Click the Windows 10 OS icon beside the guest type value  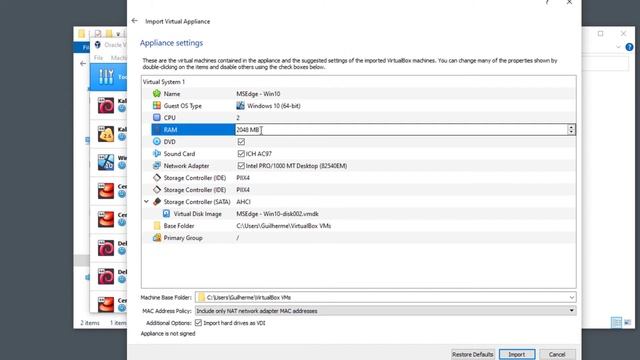(x=240, y=106)
